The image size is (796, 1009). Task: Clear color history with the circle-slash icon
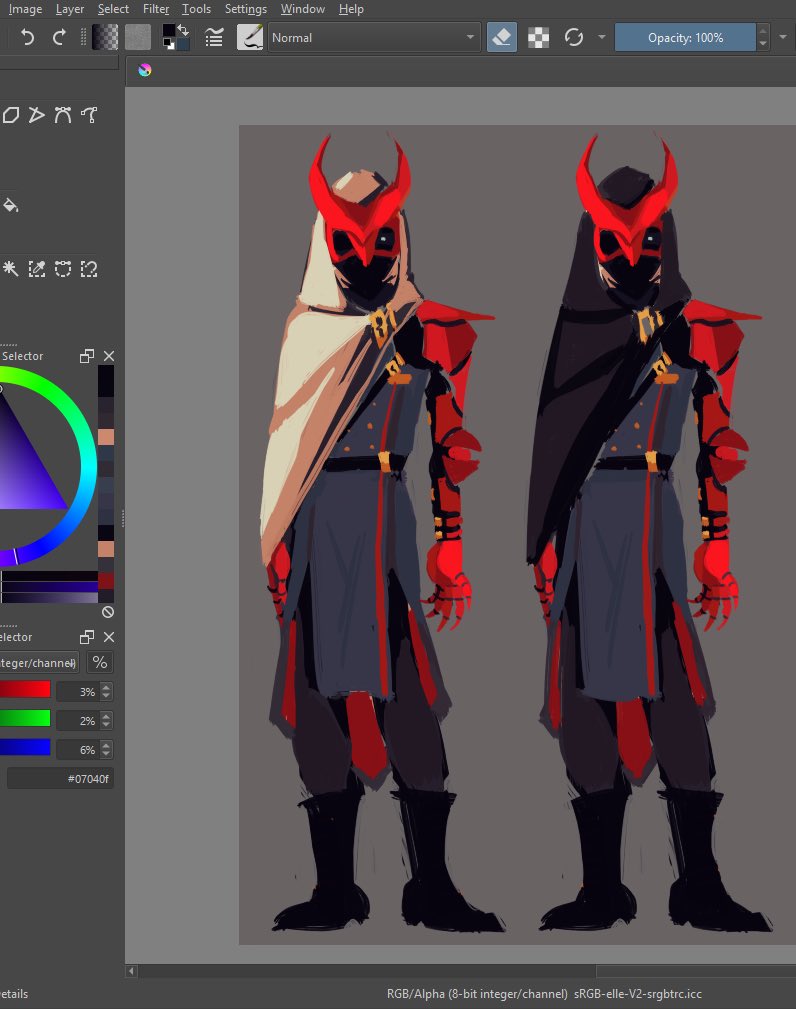[108, 612]
